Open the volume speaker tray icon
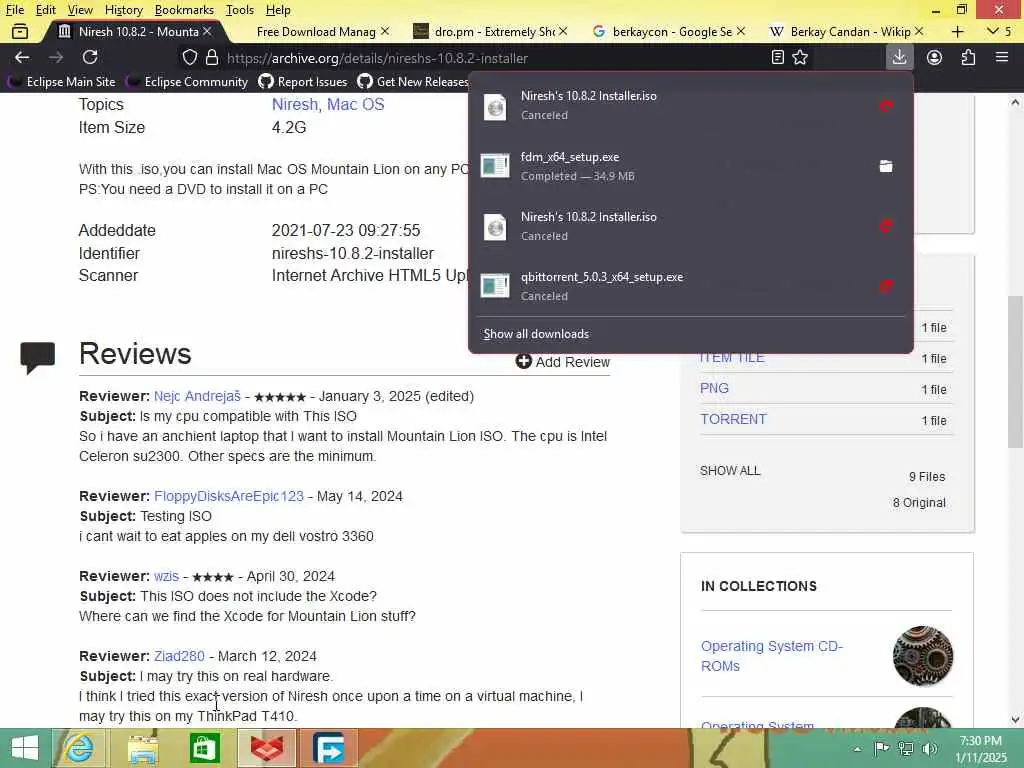The height and width of the screenshot is (768, 1024). pyautogui.click(x=929, y=748)
